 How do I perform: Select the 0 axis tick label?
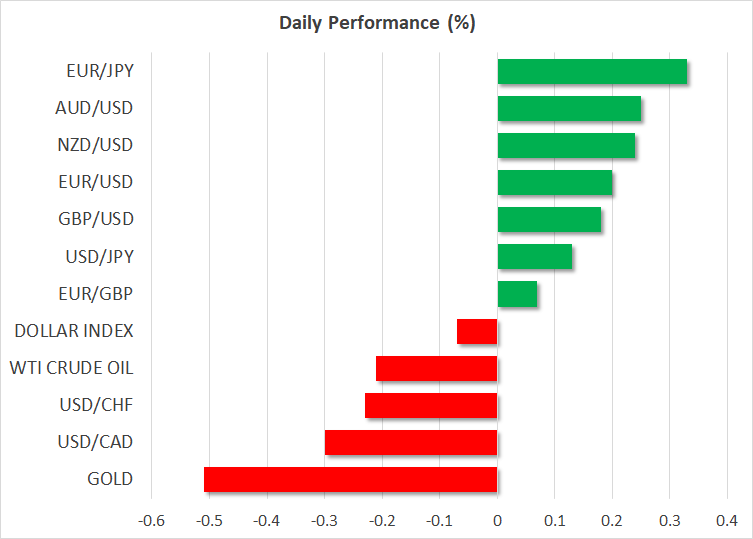click(x=497, y=520)
